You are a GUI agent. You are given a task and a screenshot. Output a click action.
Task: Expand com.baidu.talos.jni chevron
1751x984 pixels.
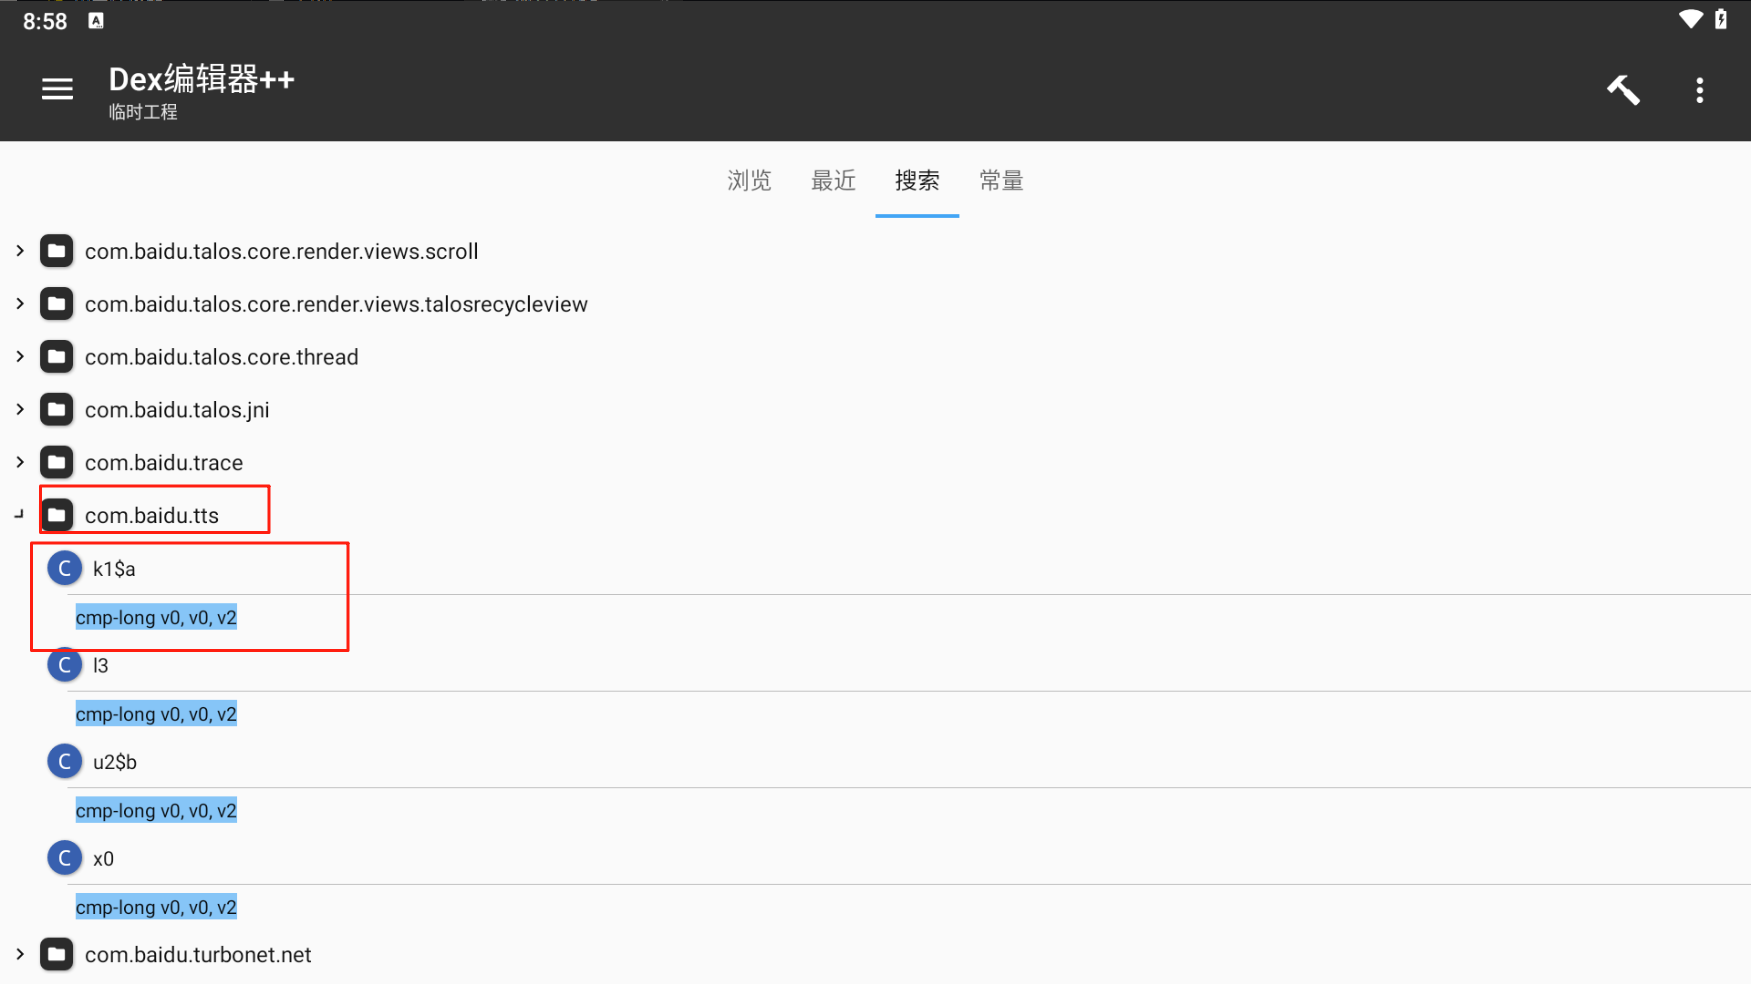tap(20, 409)
